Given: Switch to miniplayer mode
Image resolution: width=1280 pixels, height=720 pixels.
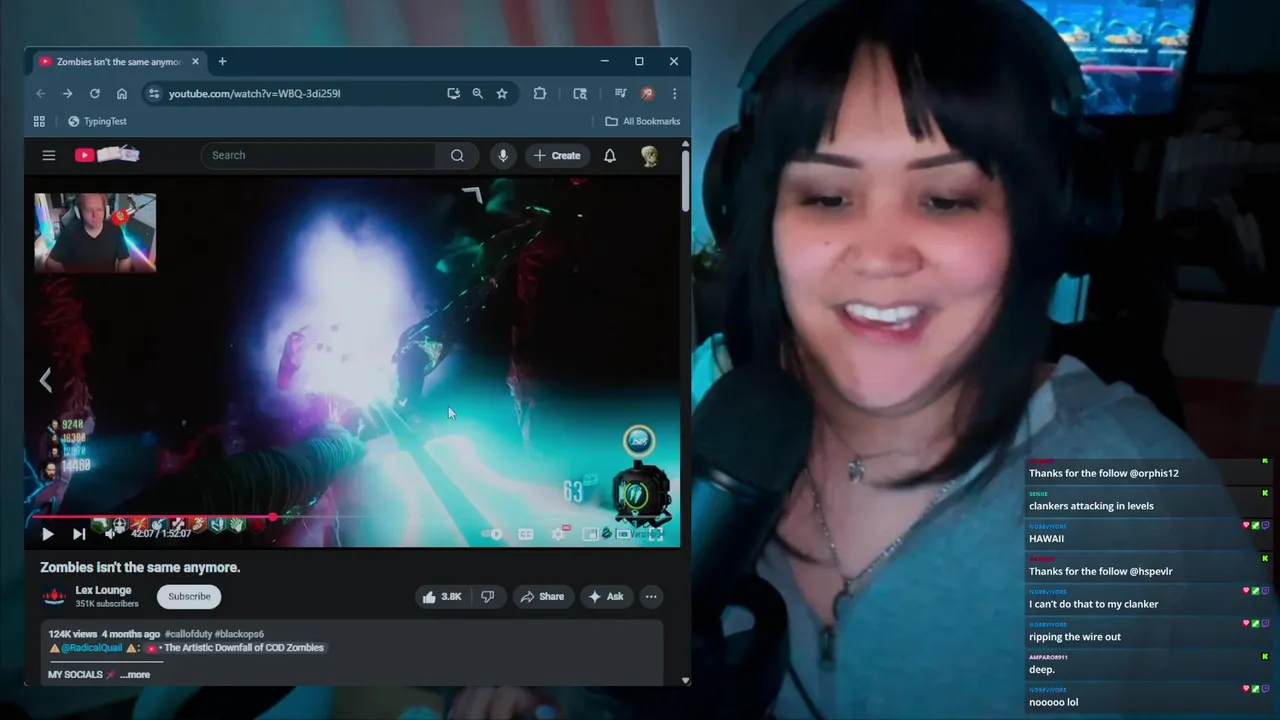Looking at the screenshot, I should [591, 534].
